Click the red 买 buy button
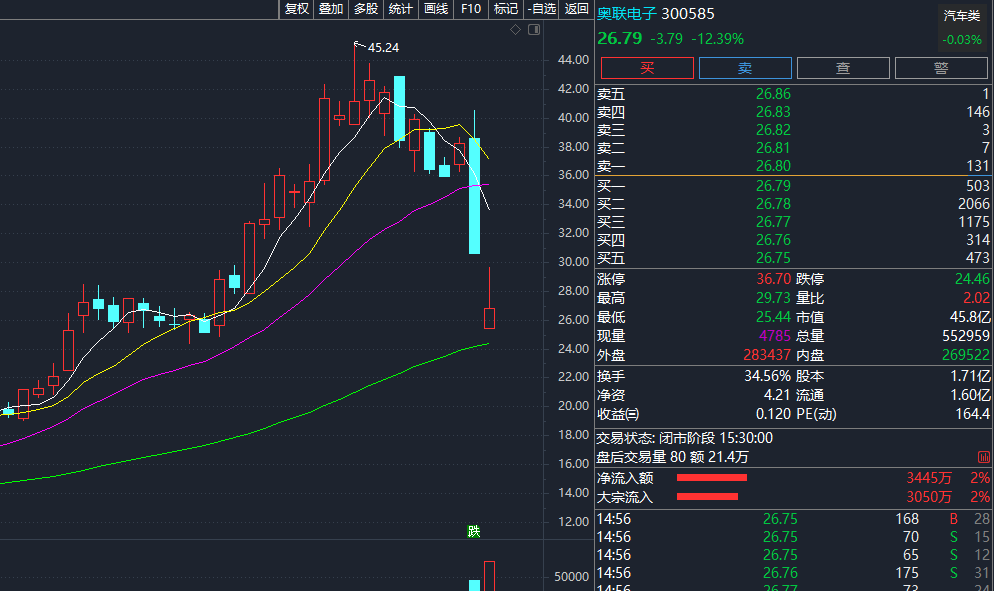This screenshot has height=591, width=994. (x=647, y=68)
